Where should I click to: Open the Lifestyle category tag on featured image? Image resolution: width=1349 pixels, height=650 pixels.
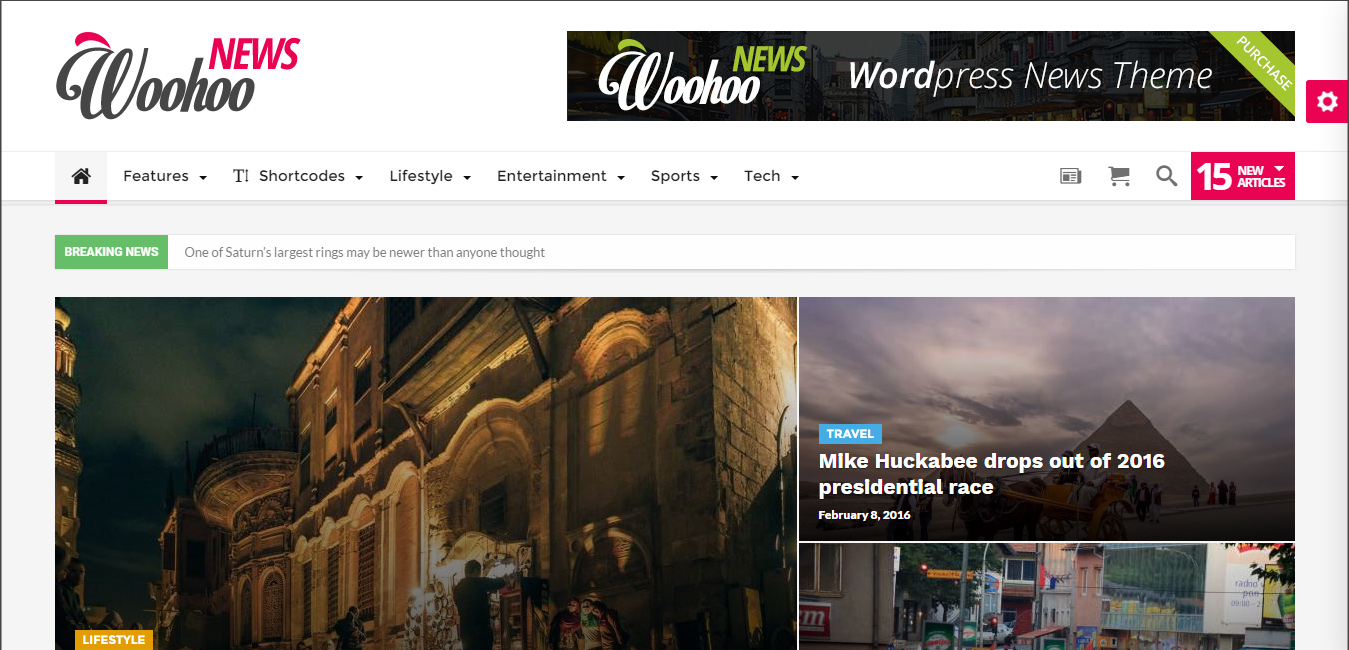point(114,640)
